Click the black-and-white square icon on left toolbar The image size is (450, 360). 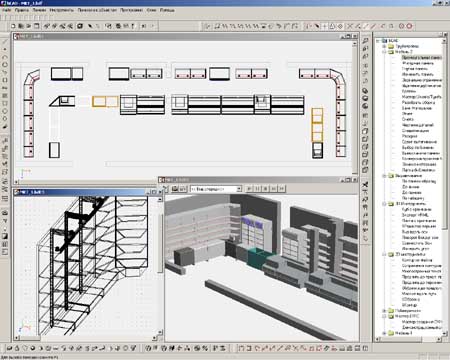[x=5, y=236]
